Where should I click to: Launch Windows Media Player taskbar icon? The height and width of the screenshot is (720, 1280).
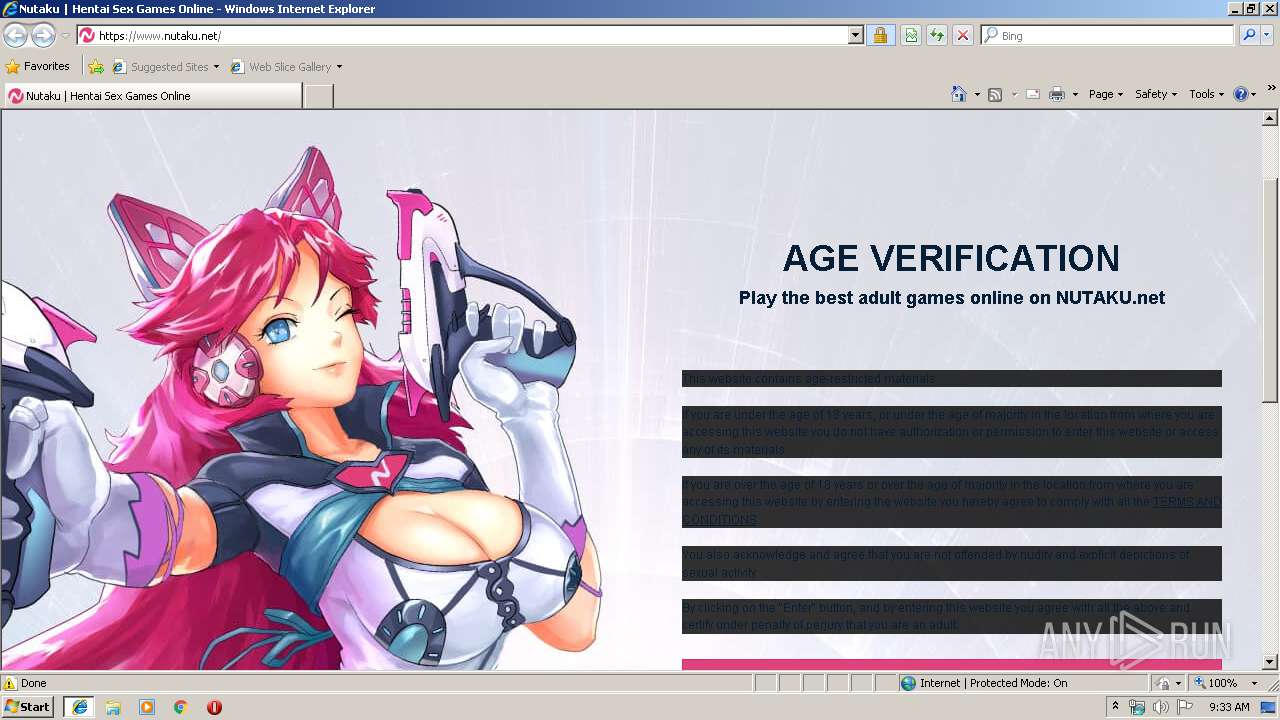pyautogui.click(x=147, y=707)
